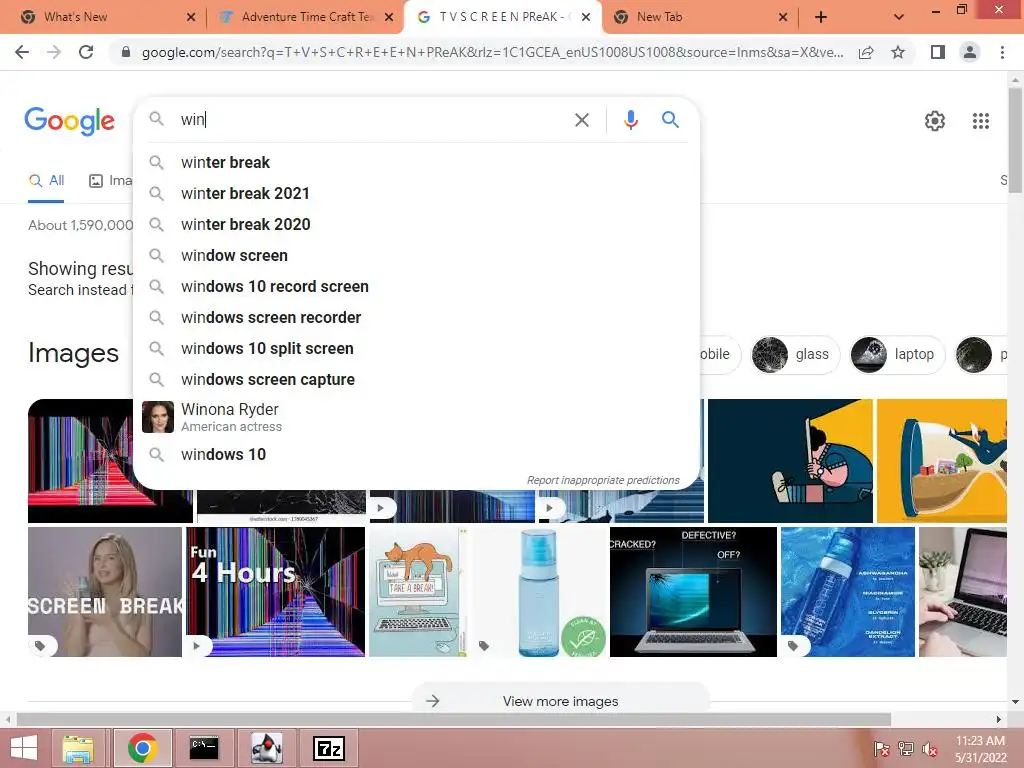1024x768 pixels.
Task: Open the Google apps grid
Action: pos(980,121)
